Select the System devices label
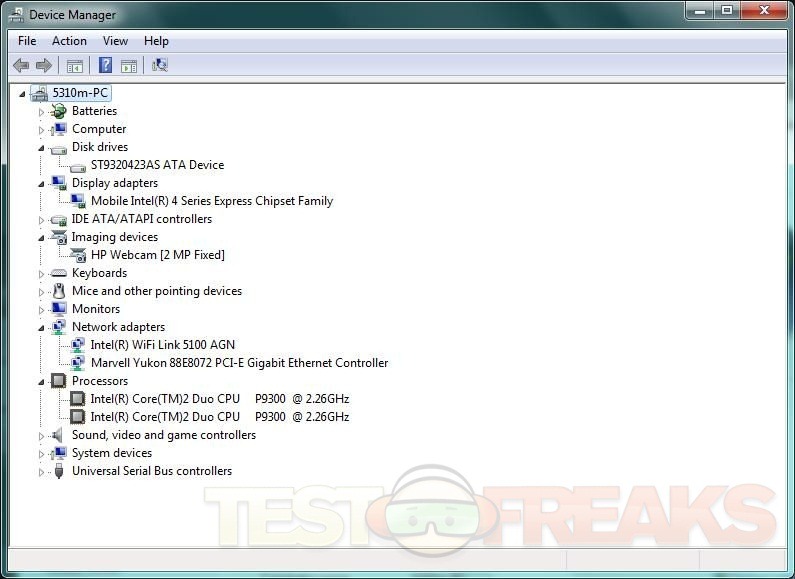The width and height of the screenshot is (795, 579). click(112, 453)
